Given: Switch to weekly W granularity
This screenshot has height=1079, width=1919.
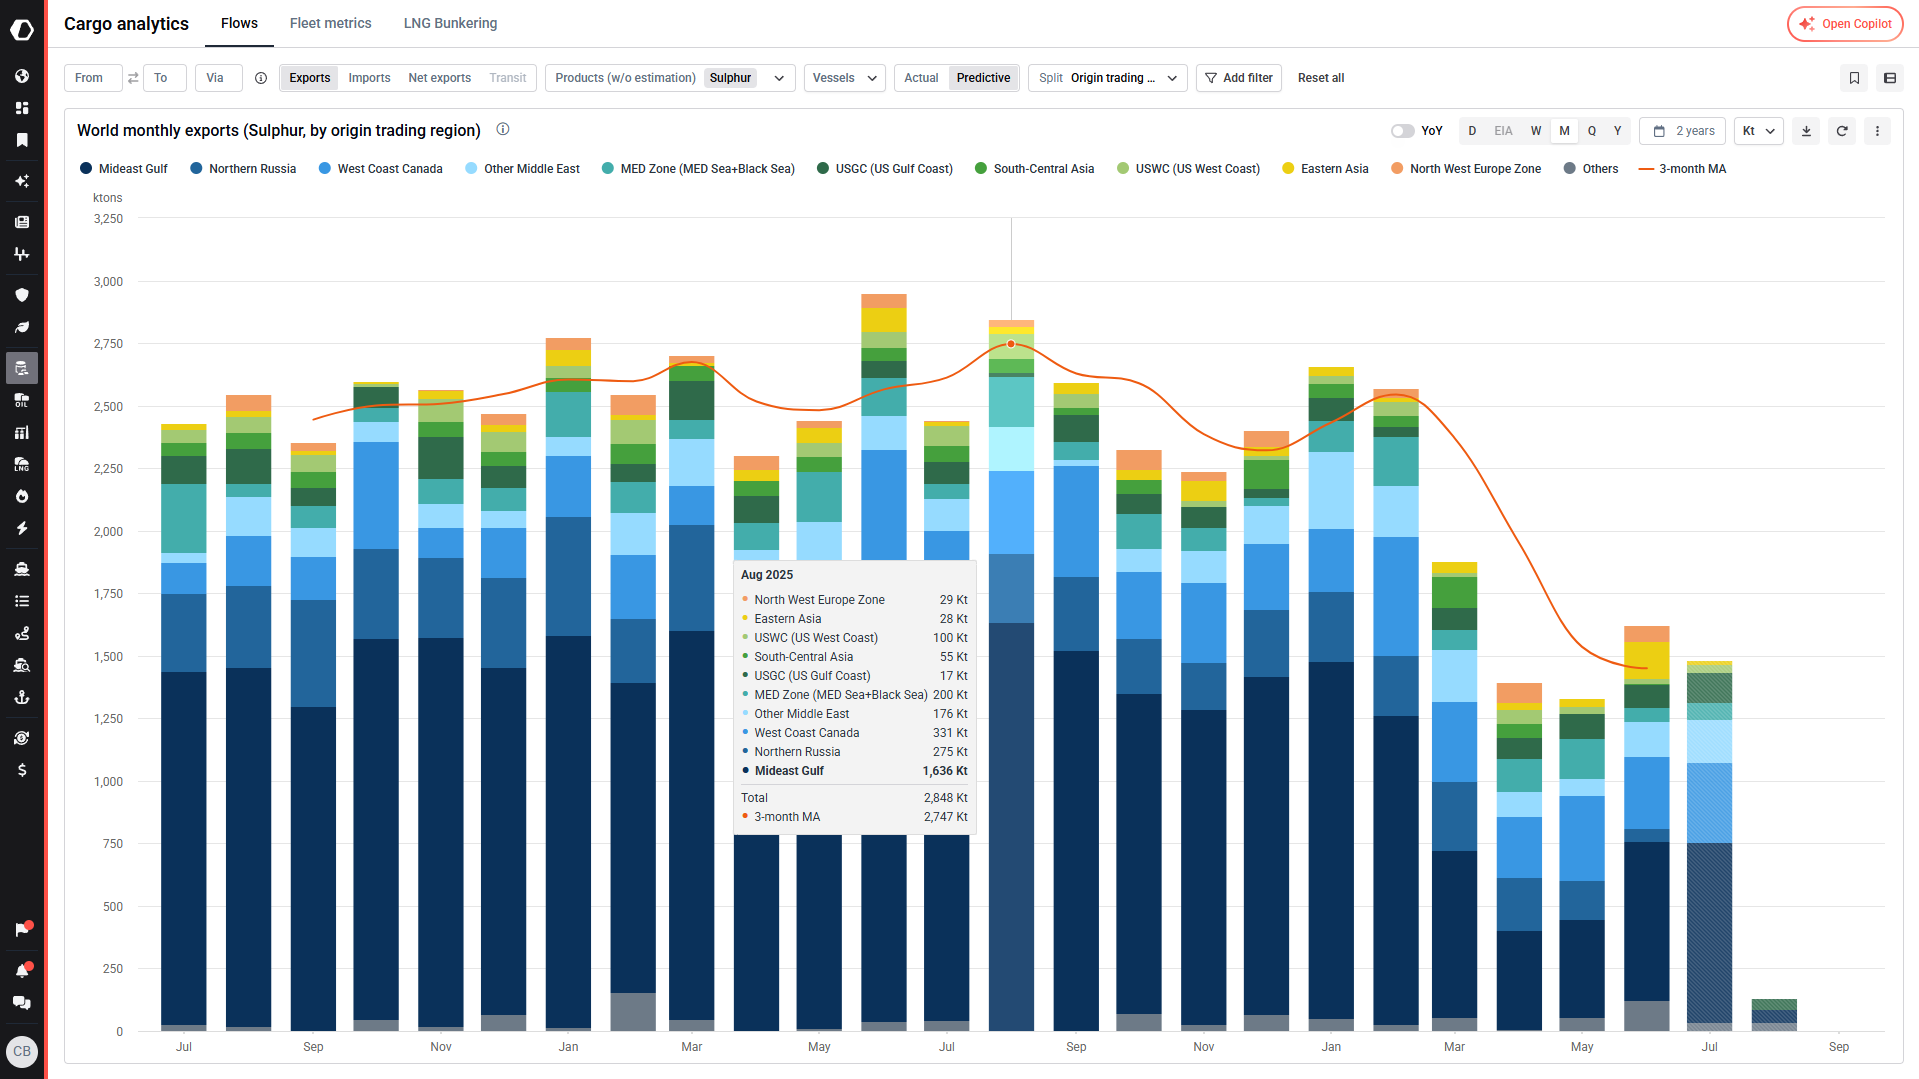Looking at the screenshot, I should 1536,131.
